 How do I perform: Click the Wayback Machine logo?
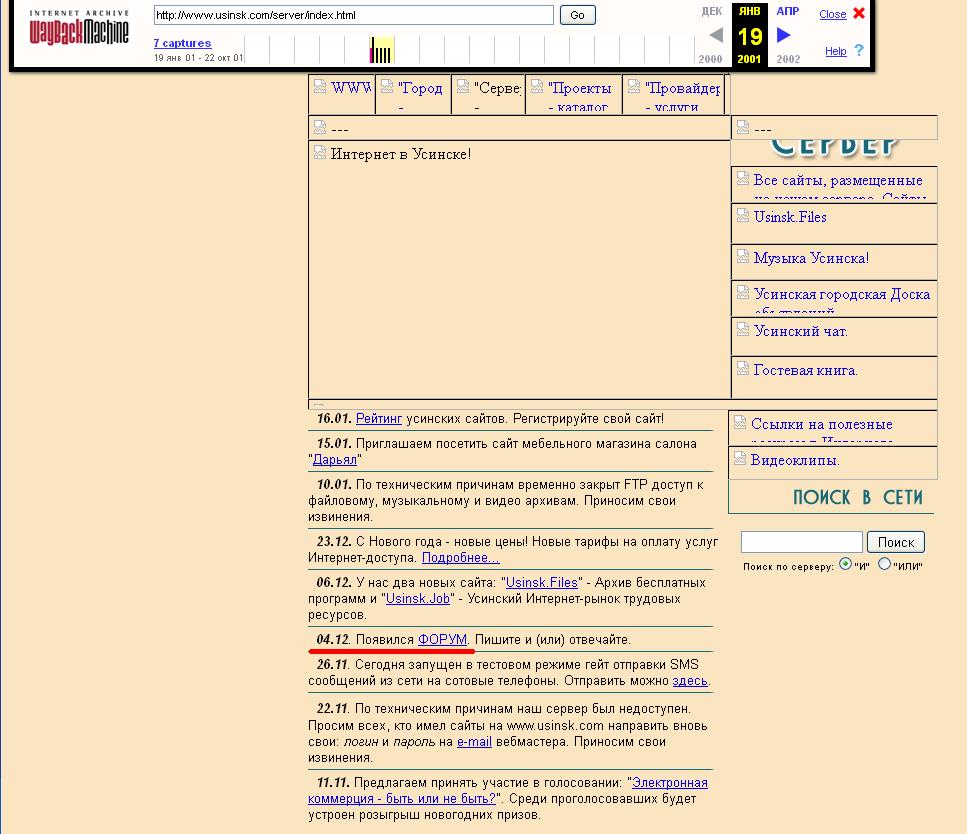coord(79,30)
